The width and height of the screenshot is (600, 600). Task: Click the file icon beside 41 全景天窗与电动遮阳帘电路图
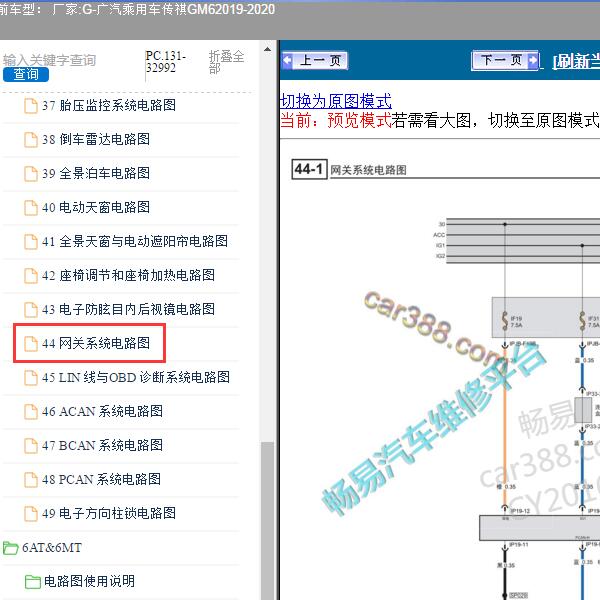coord(31,242)
